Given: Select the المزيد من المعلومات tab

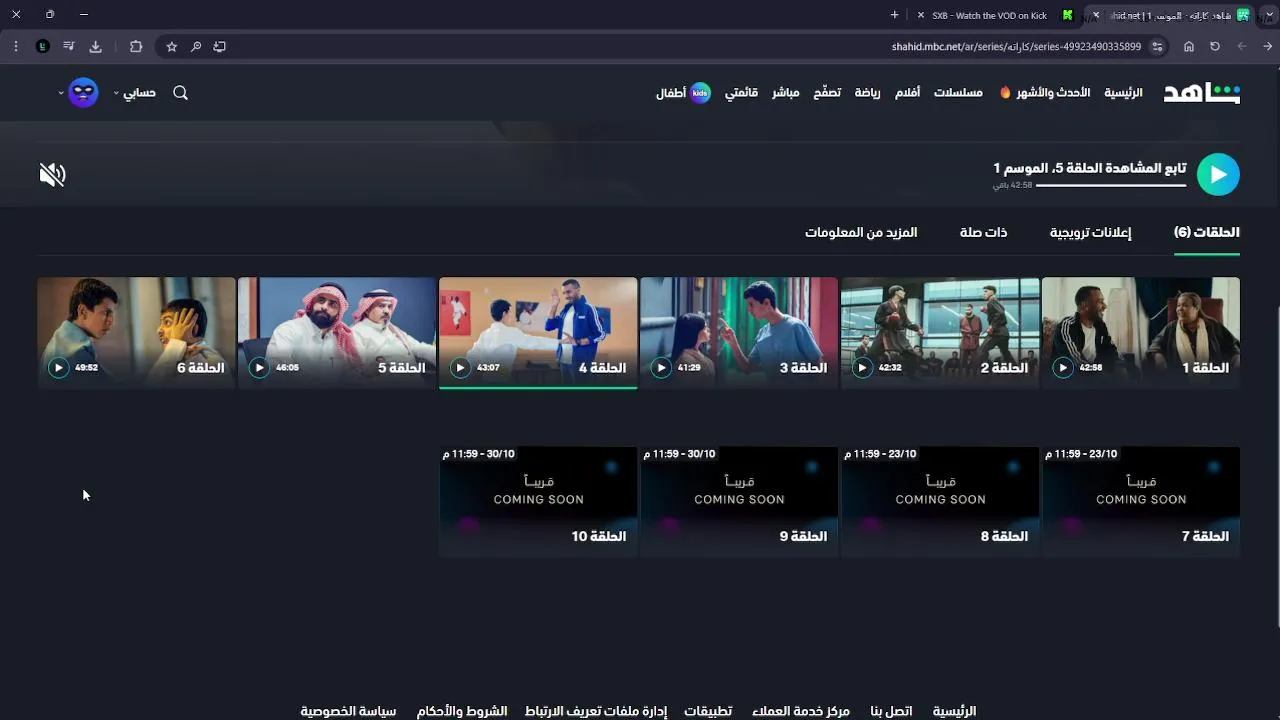Looking at the screenshot, I should (x=861, y=232).
